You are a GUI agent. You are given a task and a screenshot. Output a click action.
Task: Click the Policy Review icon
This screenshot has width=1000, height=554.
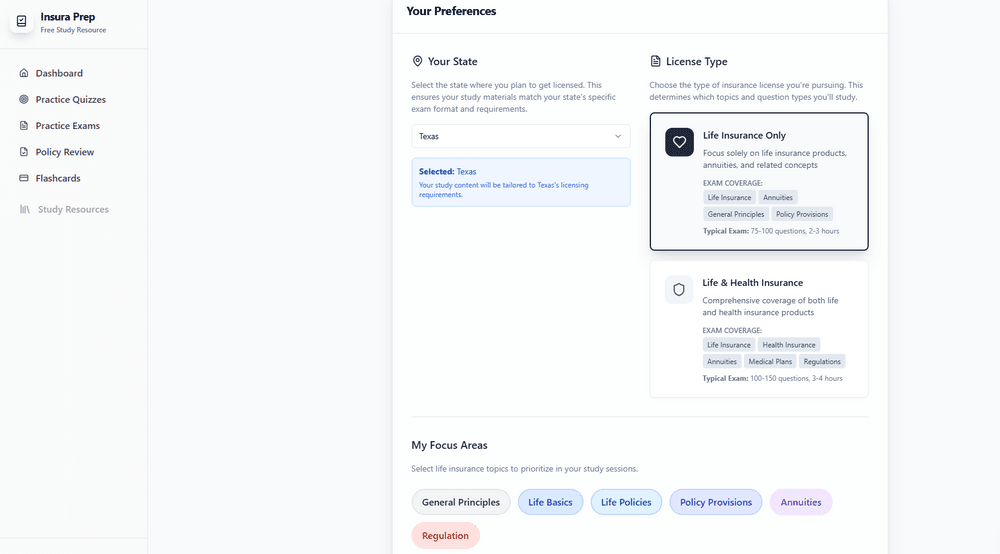pyautogui.click(x=24, y=152)
